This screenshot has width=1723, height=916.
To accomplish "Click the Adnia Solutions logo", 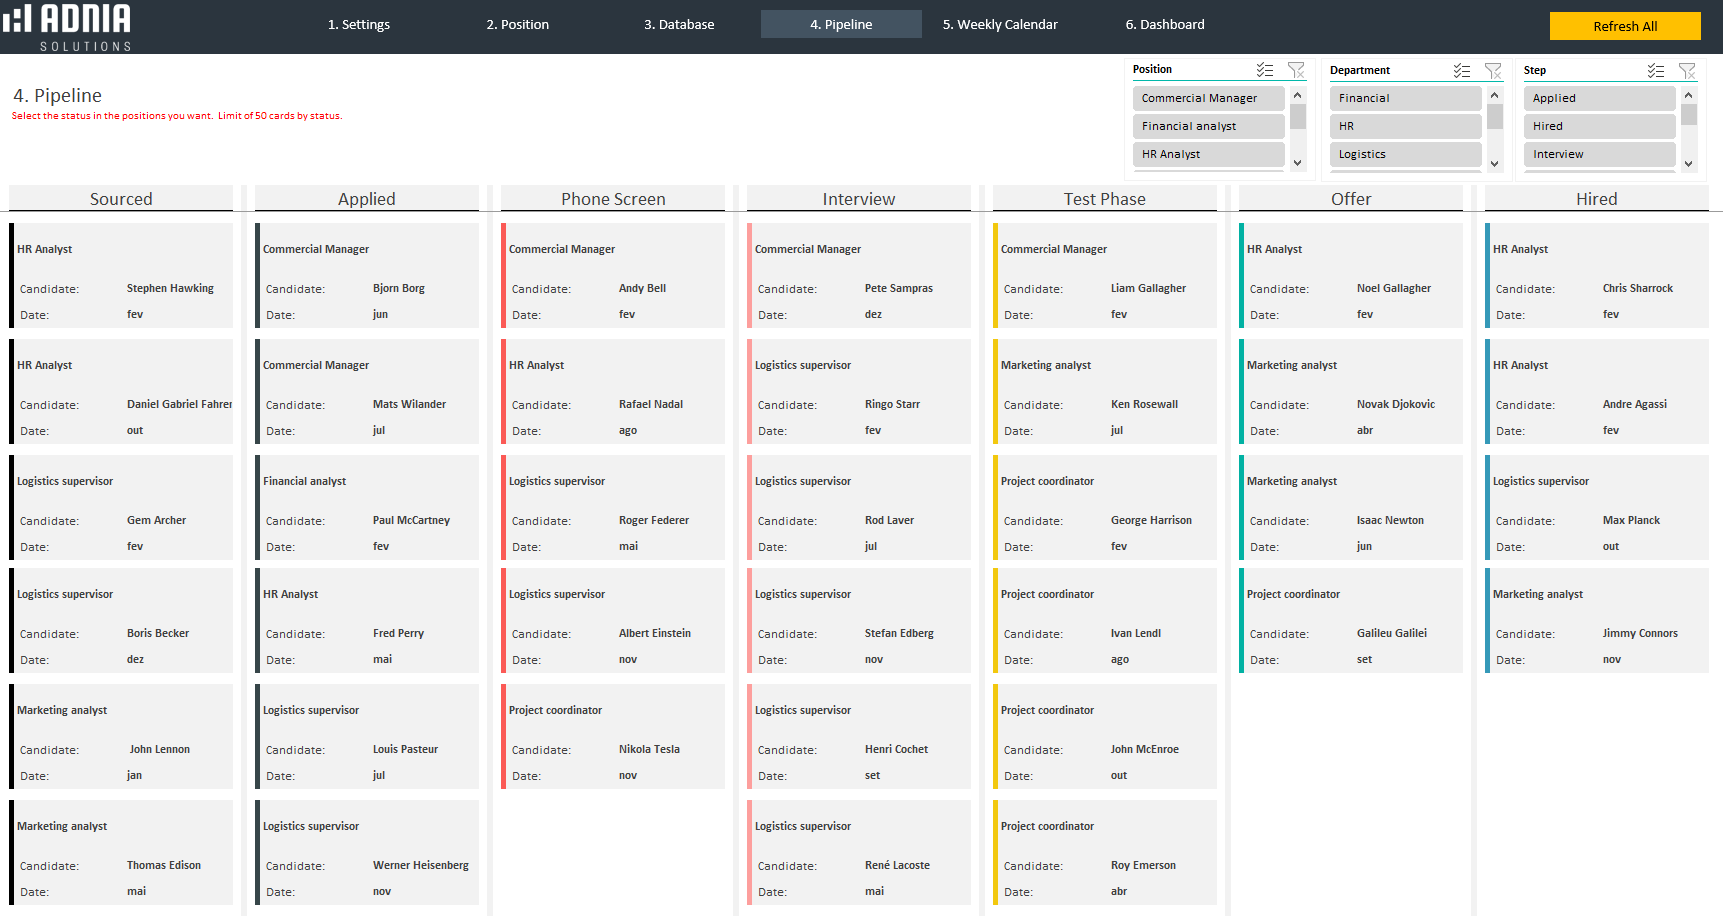I will coord(67,27).
